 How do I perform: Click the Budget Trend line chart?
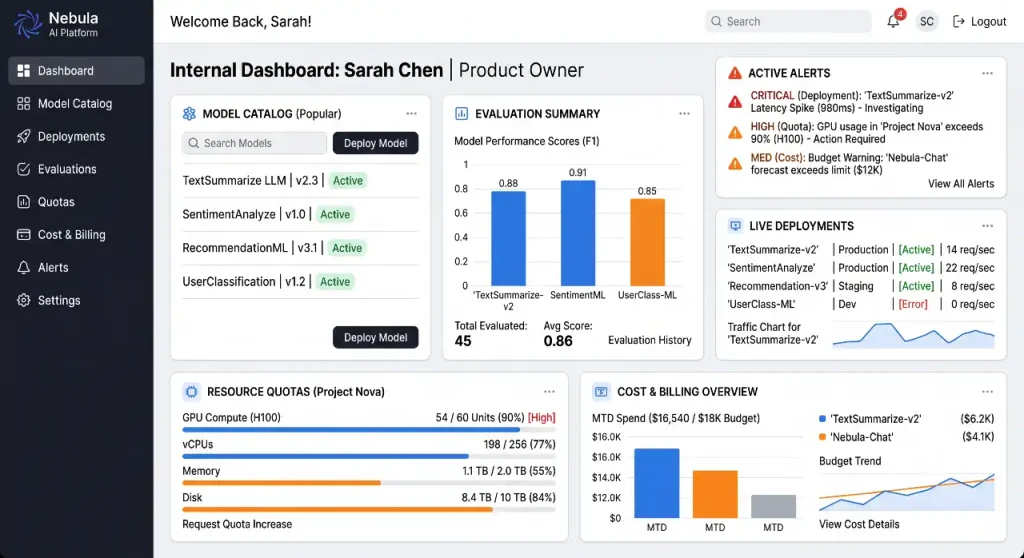[907, 492]
